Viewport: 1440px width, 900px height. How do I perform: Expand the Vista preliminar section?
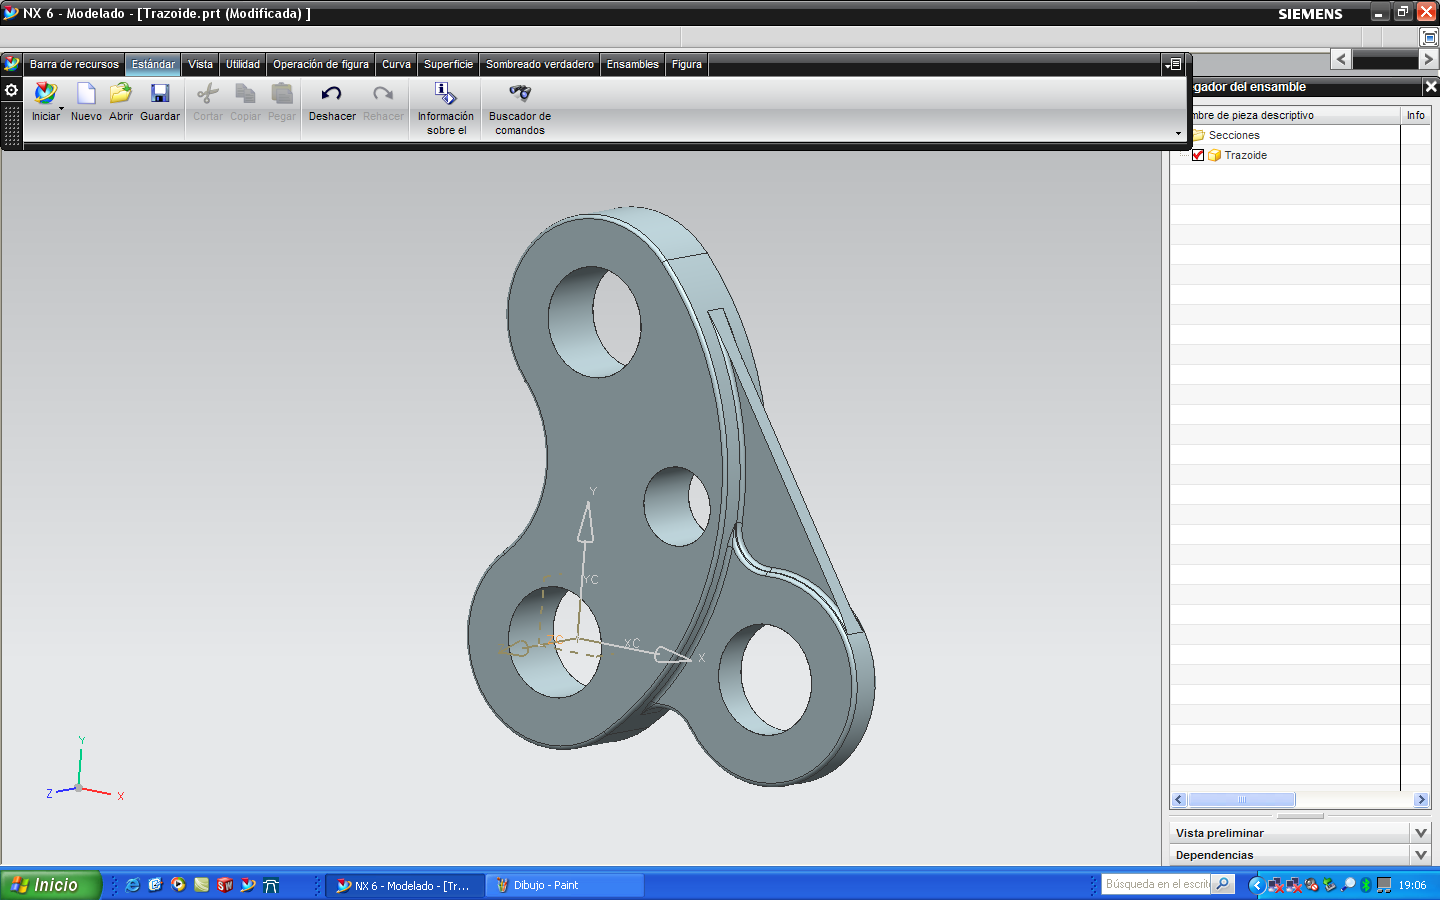(x=1421, y=833)
